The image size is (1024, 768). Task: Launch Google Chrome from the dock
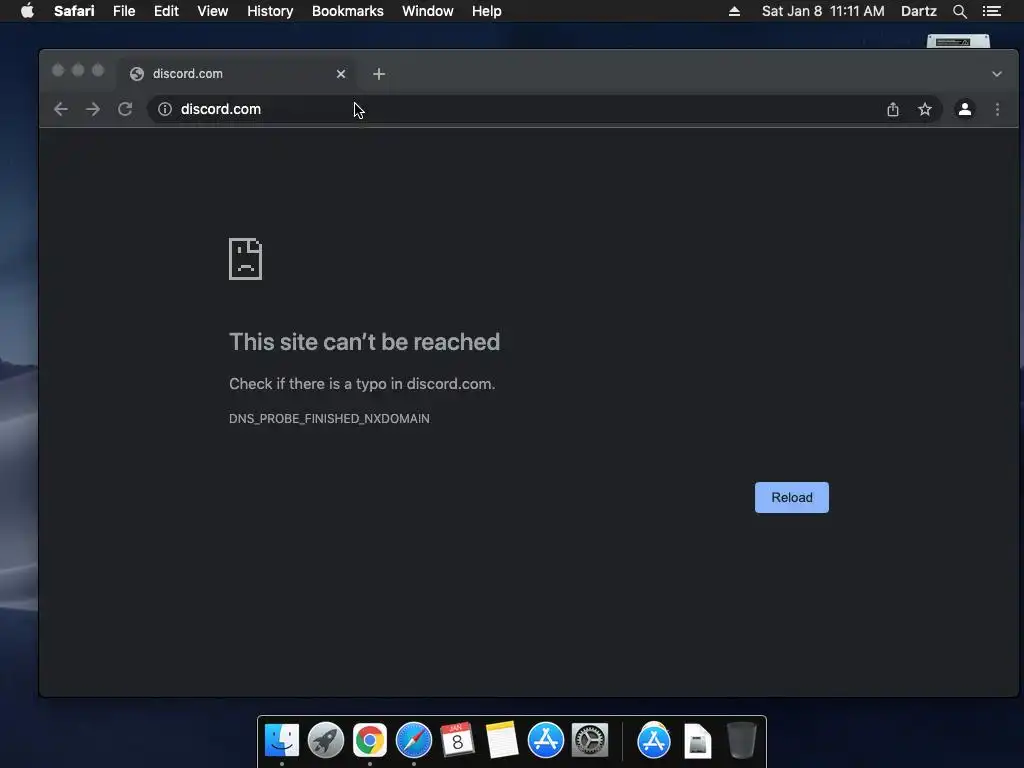tap(370, 740)
